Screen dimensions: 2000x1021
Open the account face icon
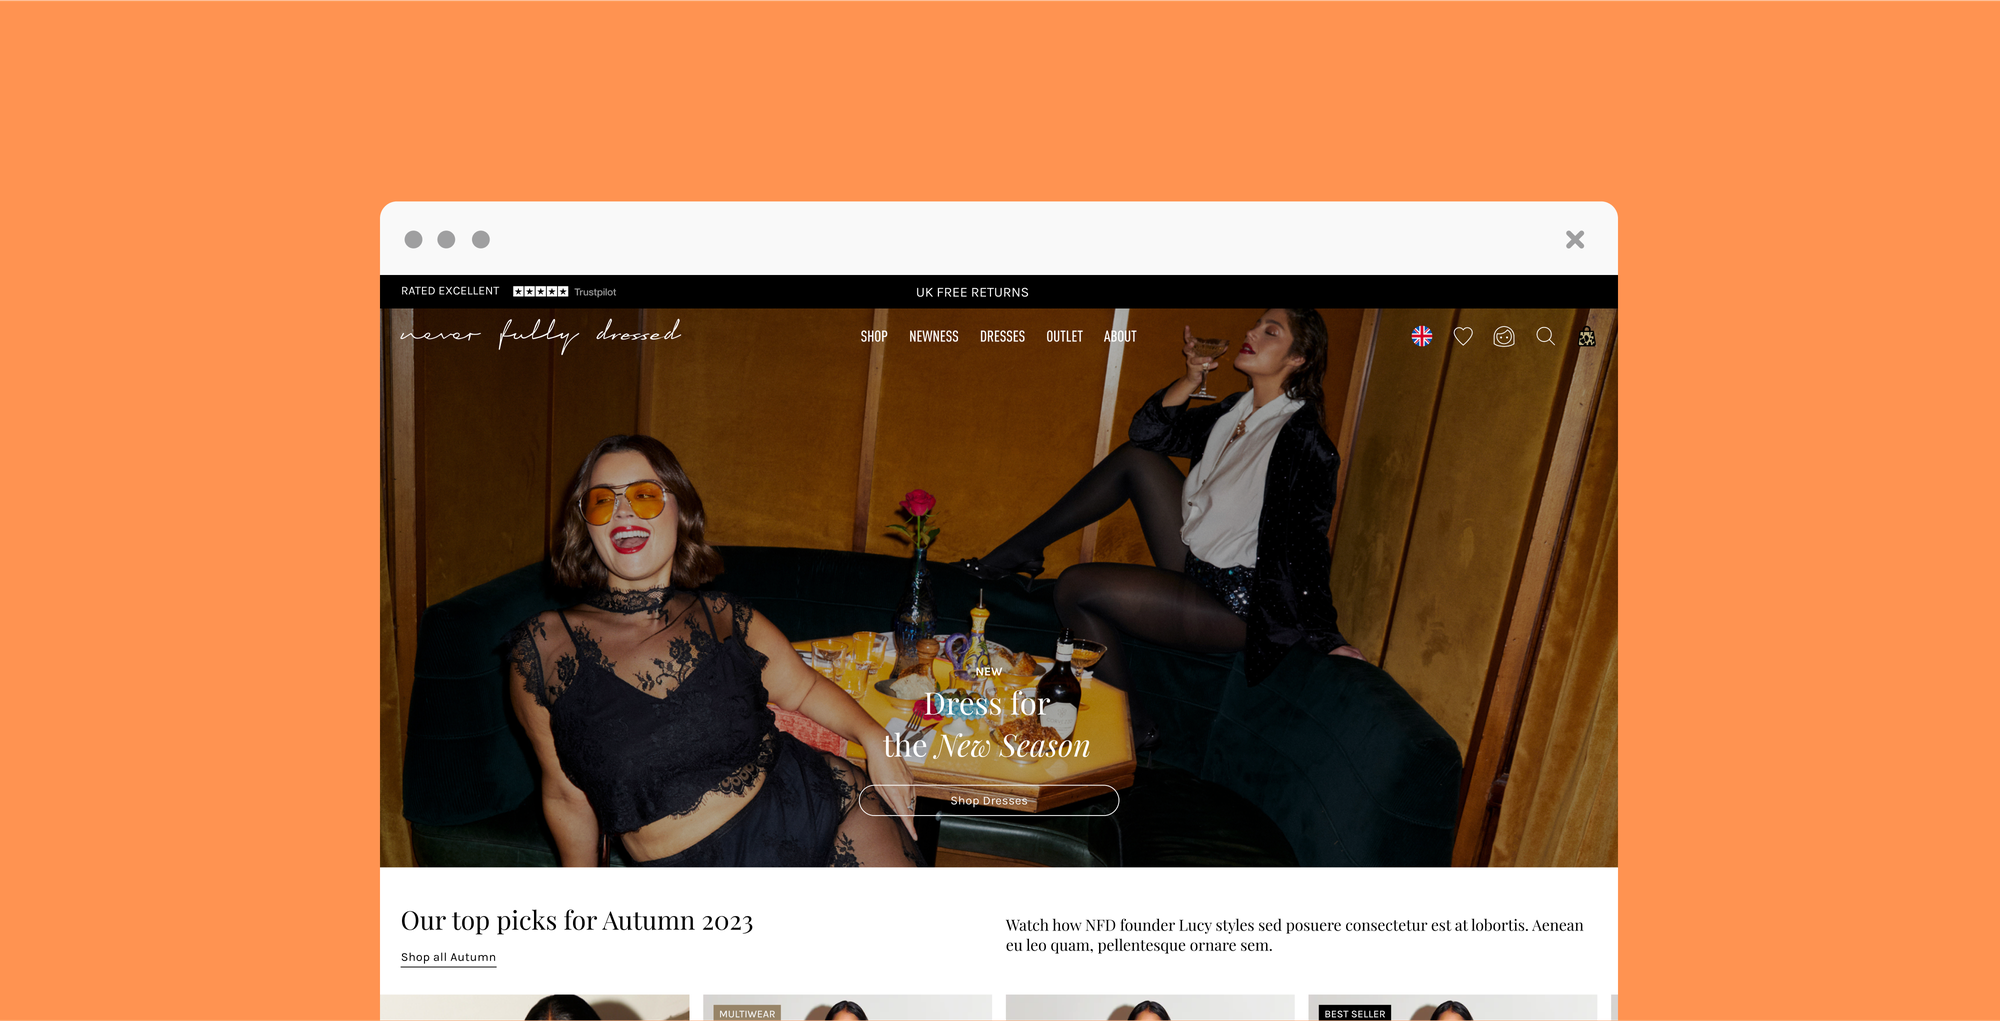(x=1503, y=336)
